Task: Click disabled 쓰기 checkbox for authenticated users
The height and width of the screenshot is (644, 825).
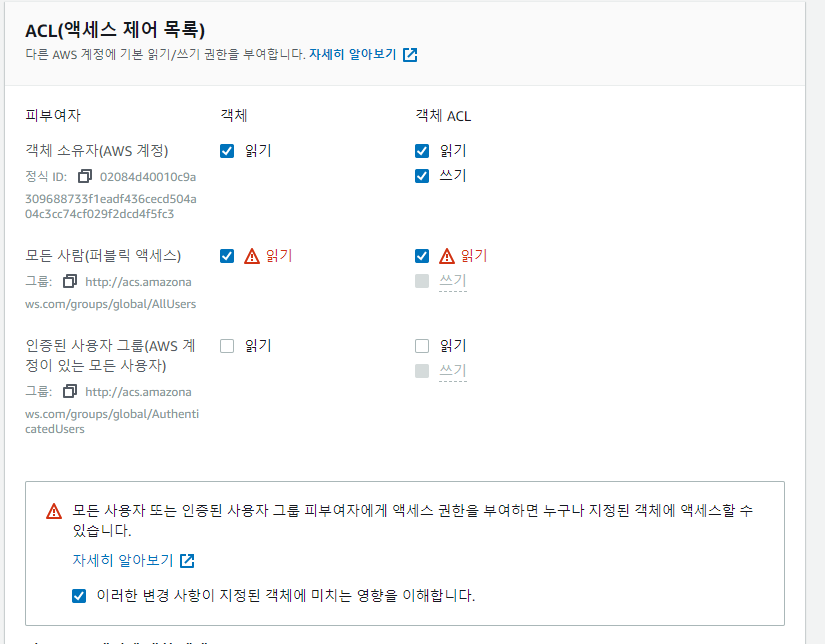Action: (422, 371)
